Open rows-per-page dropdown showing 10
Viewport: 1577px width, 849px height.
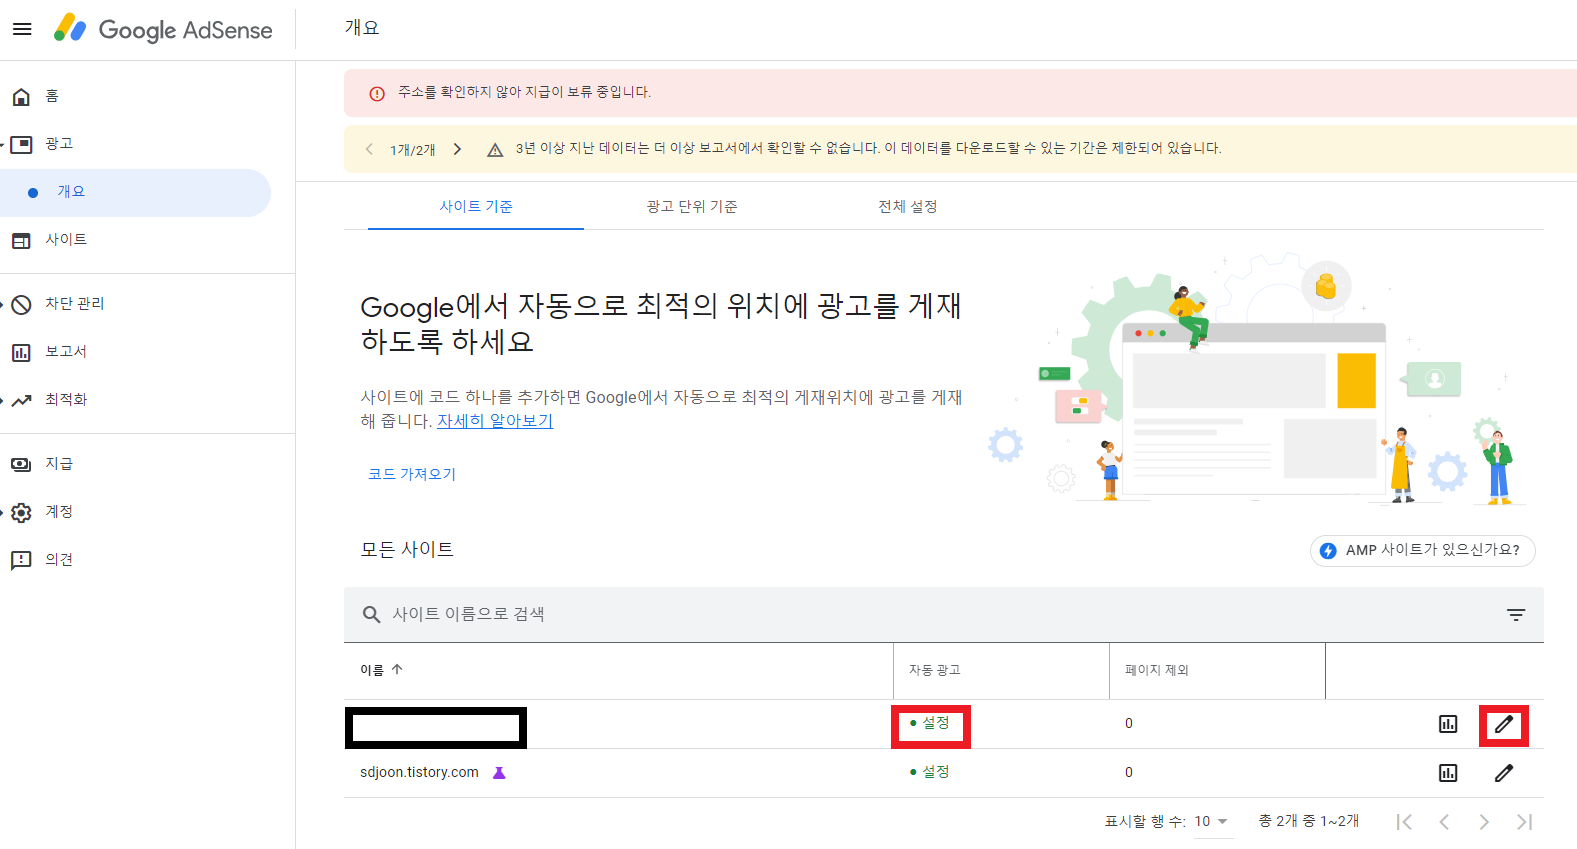(1212, 821)
